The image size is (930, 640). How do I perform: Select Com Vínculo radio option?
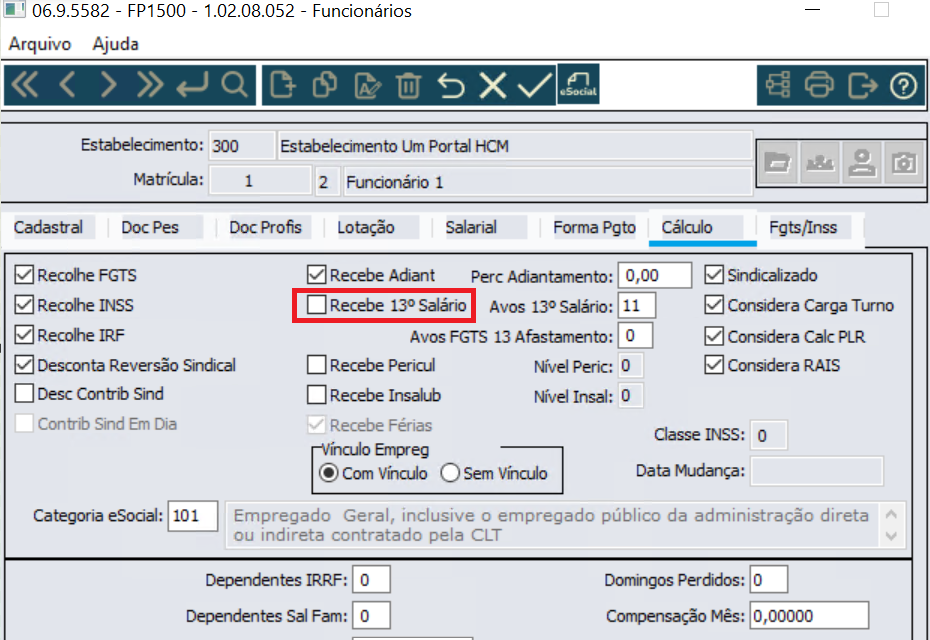329,473
